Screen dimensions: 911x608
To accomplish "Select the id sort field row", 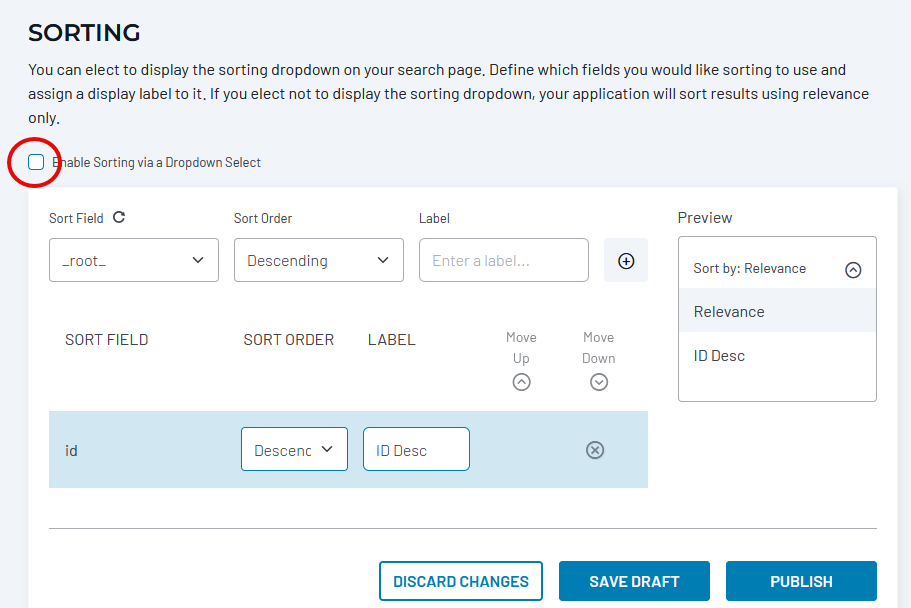I will [x=140, y=450].
